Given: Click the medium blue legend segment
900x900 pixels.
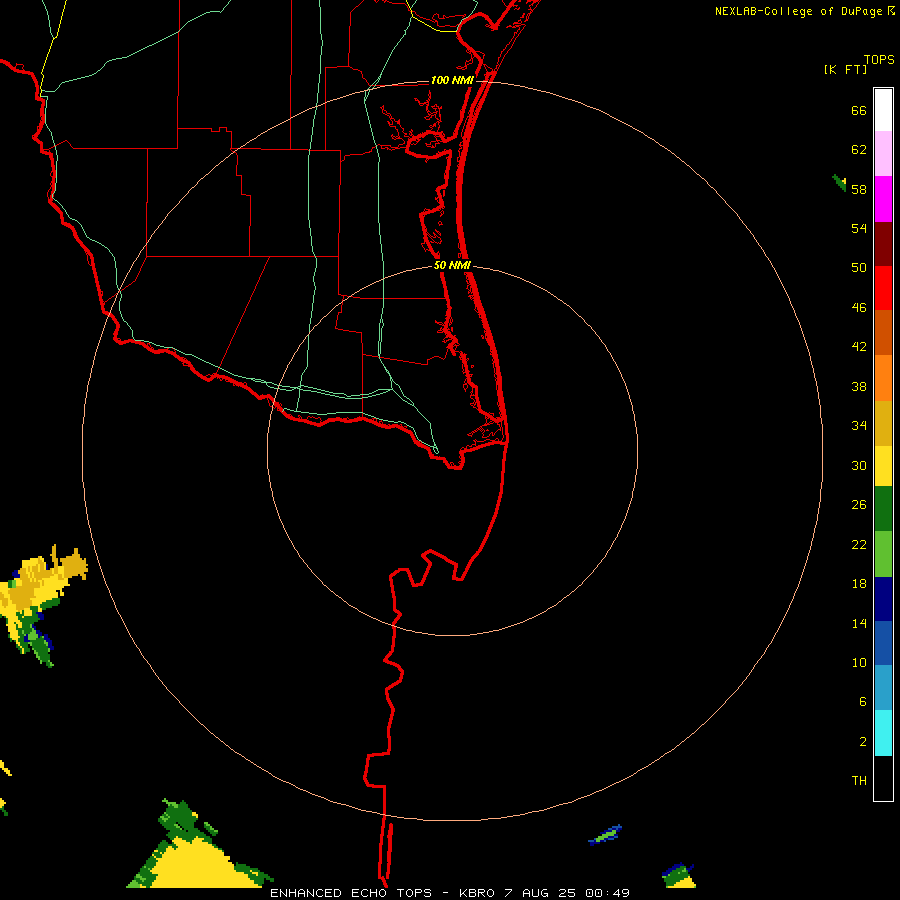Looking at the screenshot, I should pos(883,643).
